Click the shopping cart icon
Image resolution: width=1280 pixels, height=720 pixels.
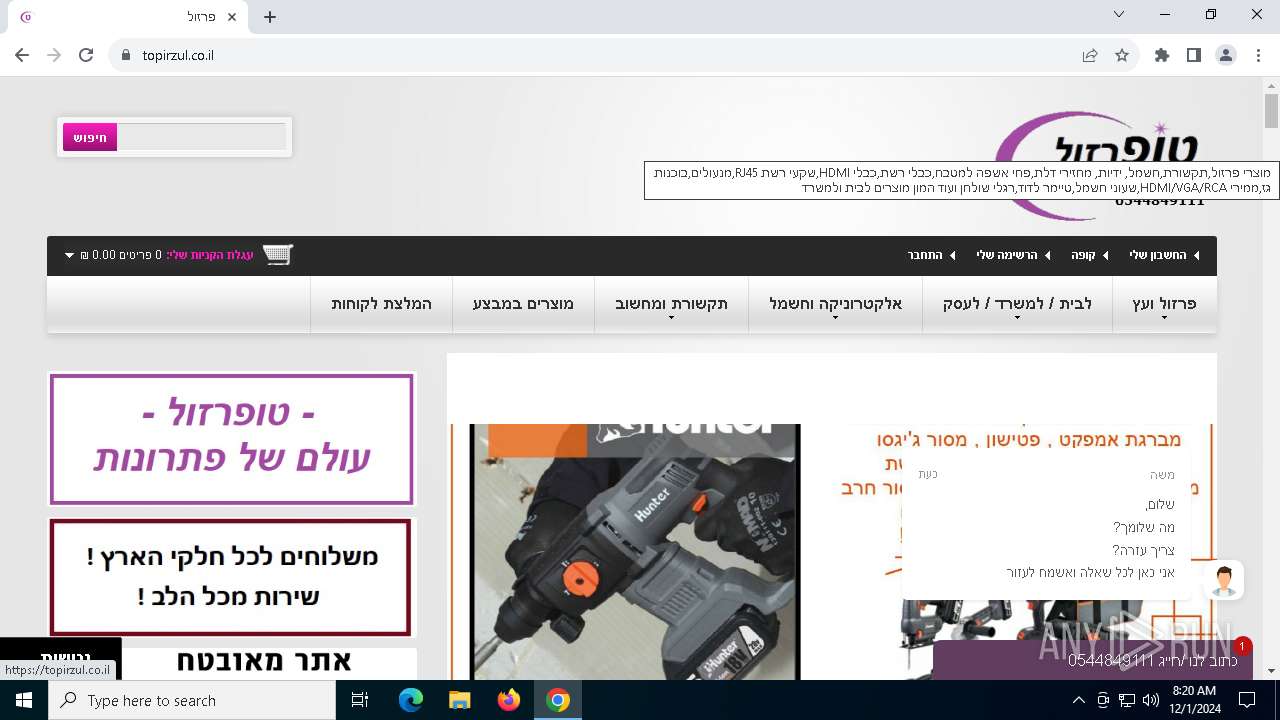277,255
